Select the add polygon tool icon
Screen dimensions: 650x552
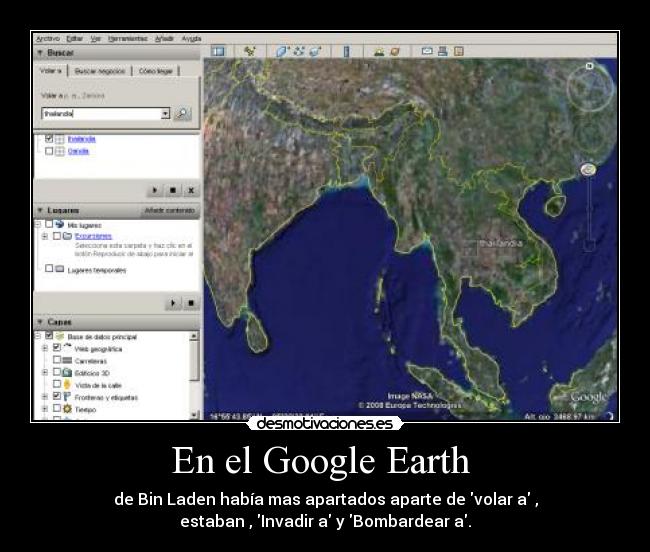click(282, 51)
